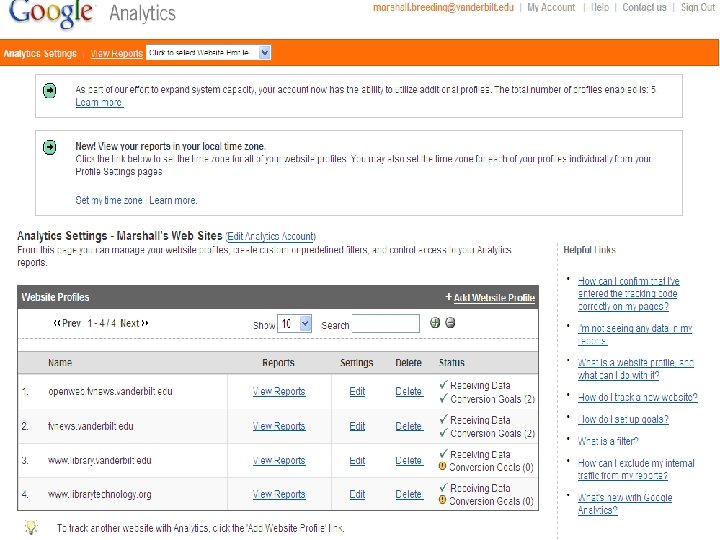Image resolution: width=720 pixels, height=540 pixels.
Task: Open help link What is a website profile
Action: 636,369
